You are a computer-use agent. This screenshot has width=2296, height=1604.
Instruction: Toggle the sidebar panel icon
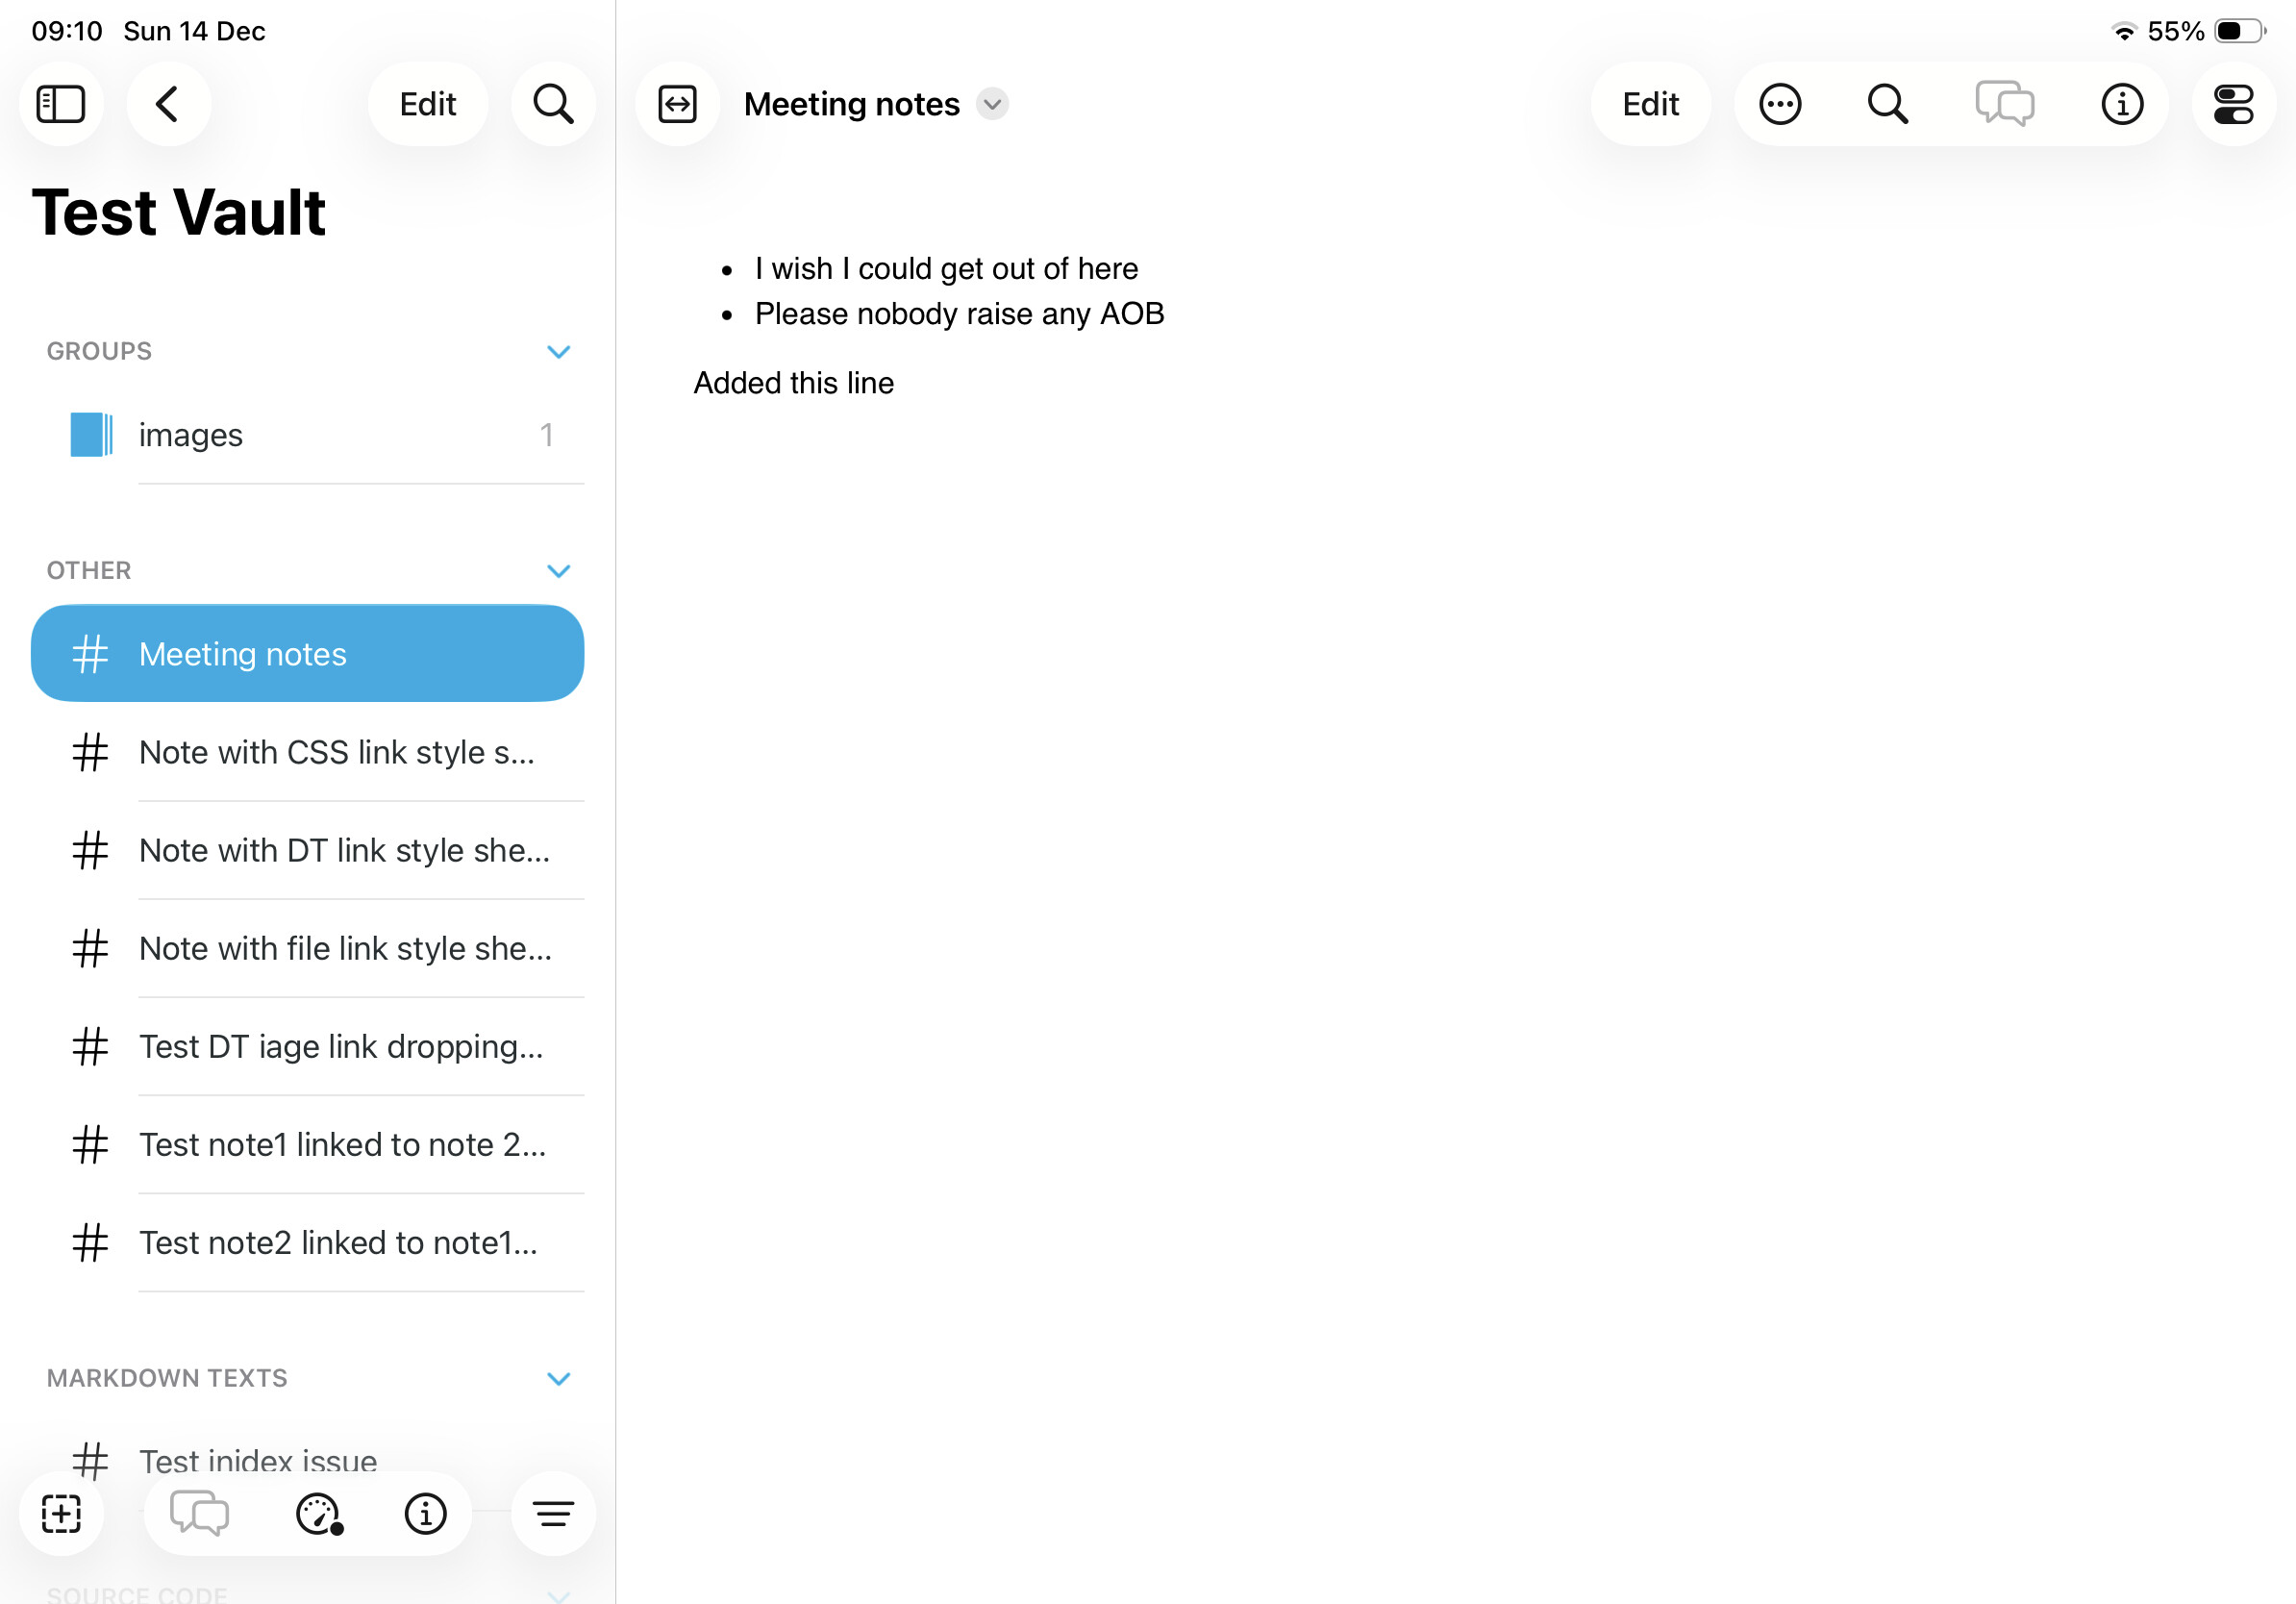(x=61, y=104)
